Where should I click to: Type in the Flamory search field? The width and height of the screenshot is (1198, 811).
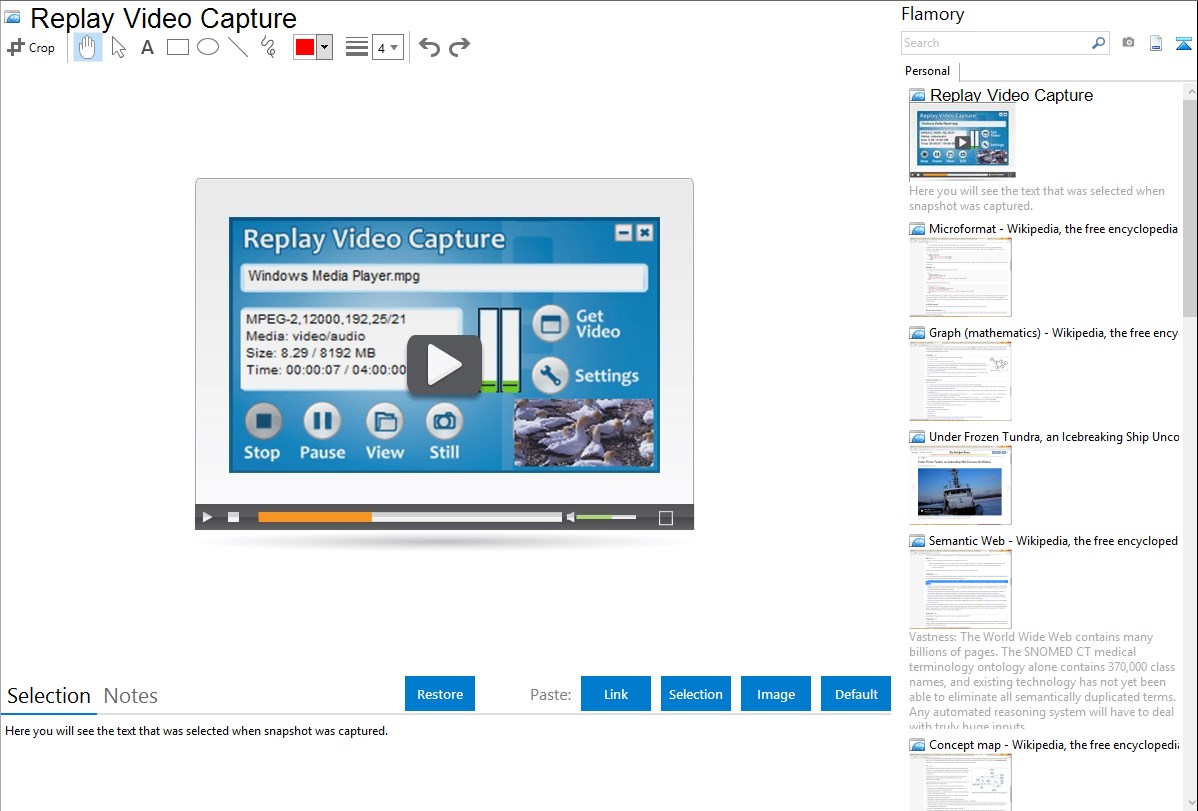(x=995, y=43)
